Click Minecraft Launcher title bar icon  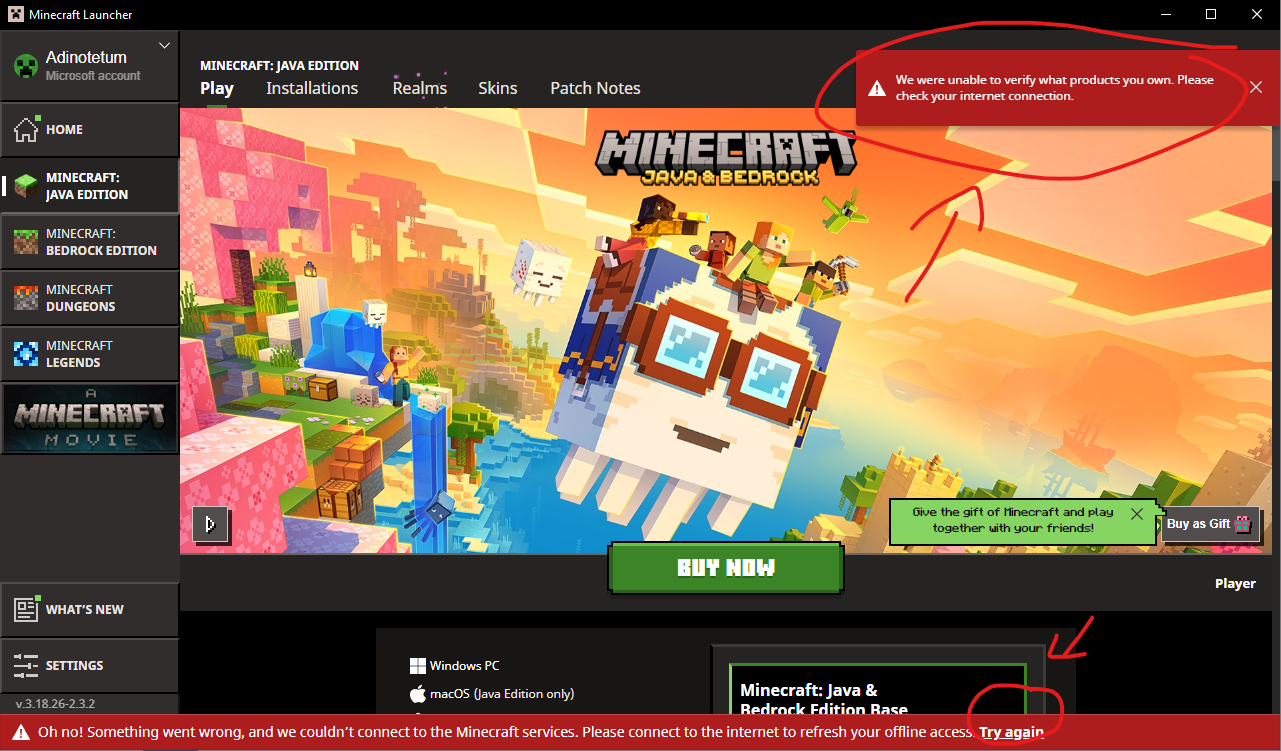(x=16, y=14)
